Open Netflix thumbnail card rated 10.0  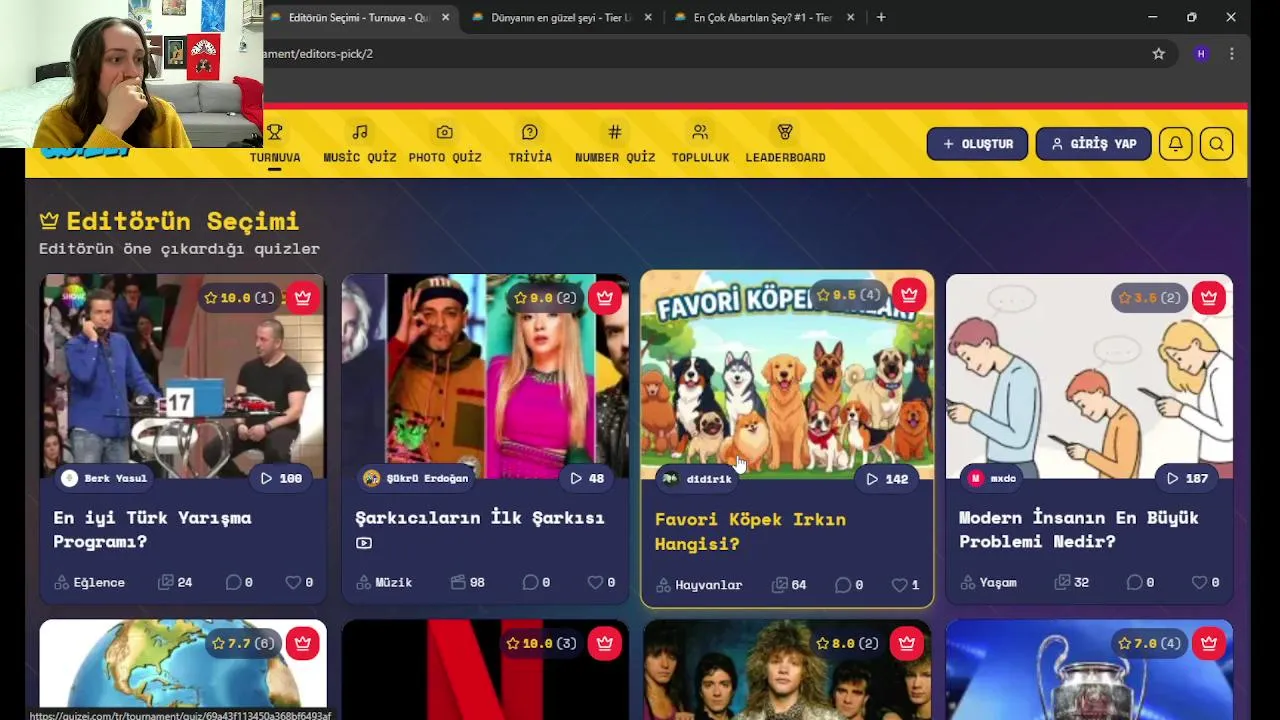pos(485,668)
